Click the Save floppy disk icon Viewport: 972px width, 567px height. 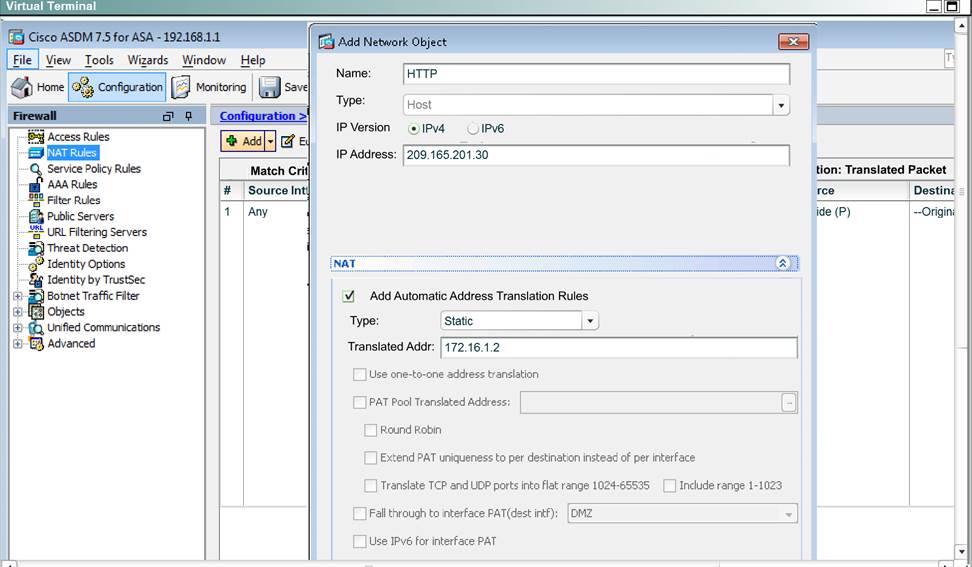pos(269,87)
